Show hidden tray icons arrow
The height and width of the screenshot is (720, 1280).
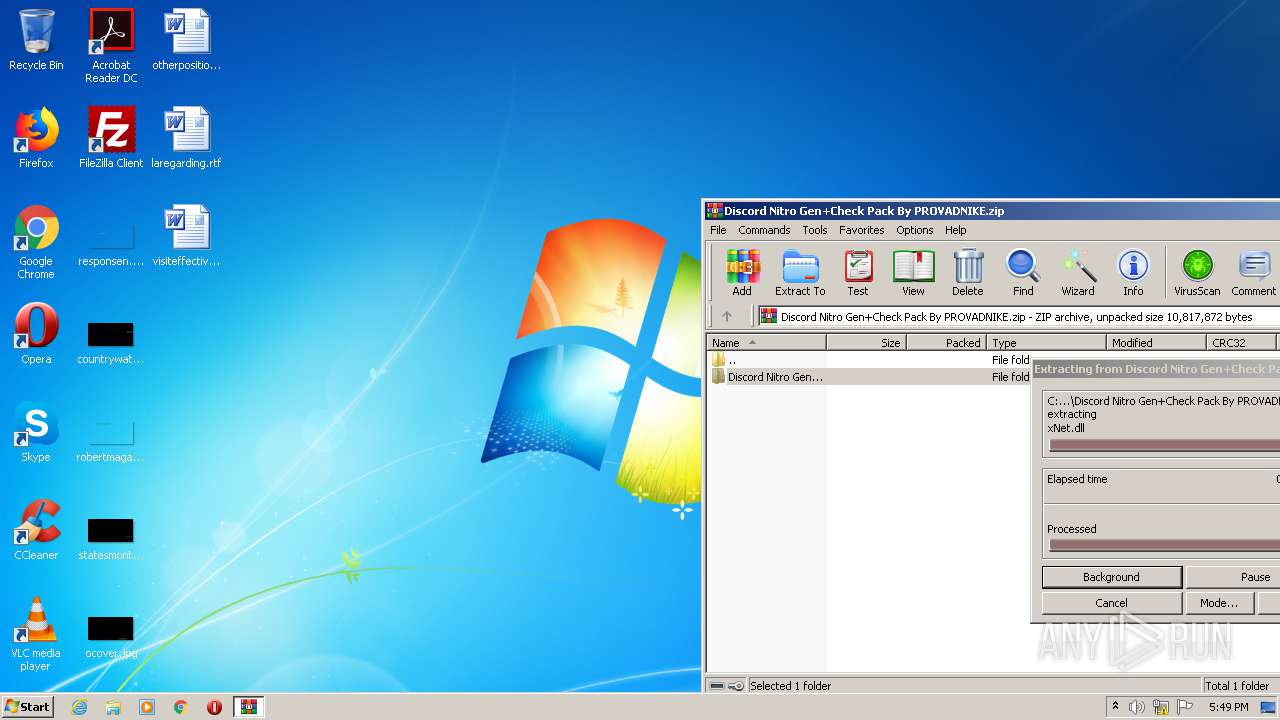tap(1115, 707)
